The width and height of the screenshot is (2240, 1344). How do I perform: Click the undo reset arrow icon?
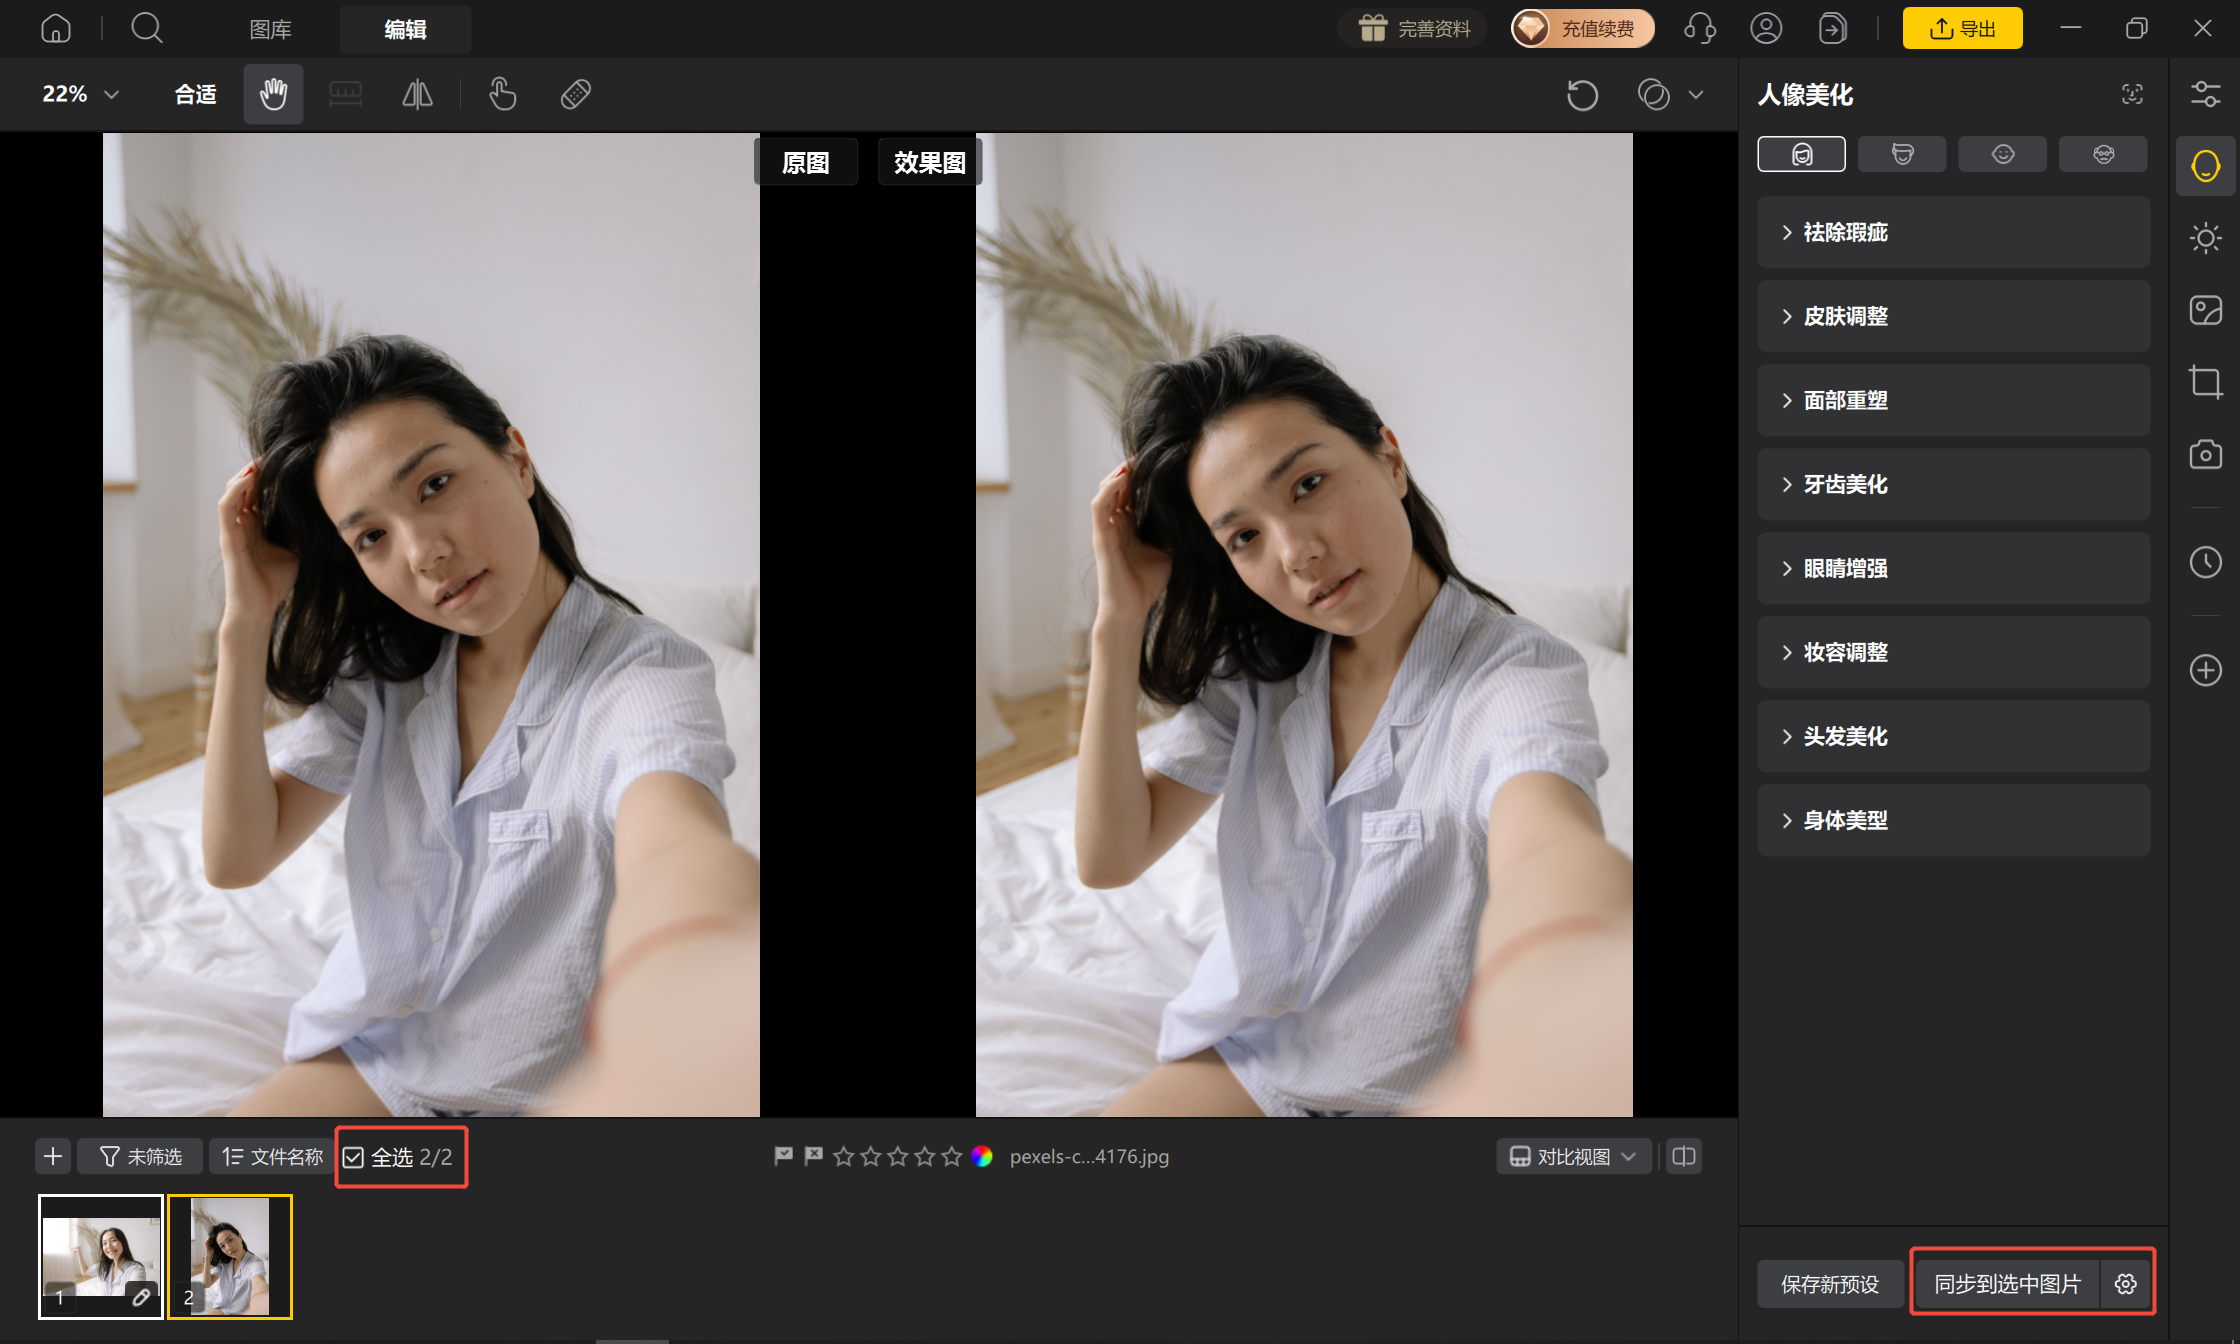1582,95
